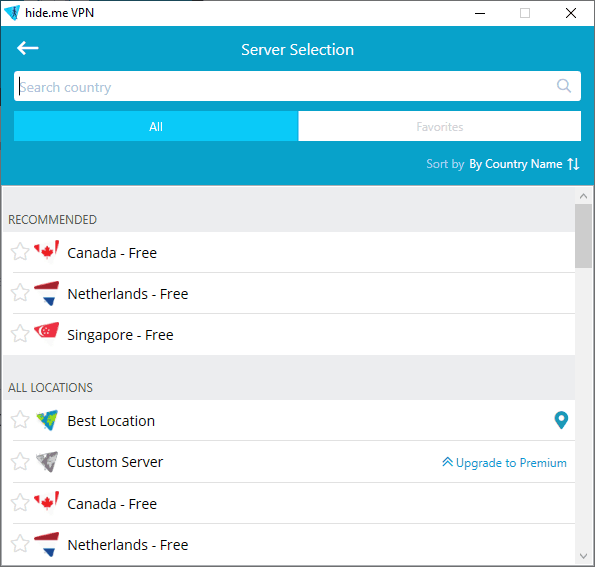Image resolution: width=595 pixels, height=567 pixels.
Task: Click the Singapore flag icon
Action: [46, 333]
